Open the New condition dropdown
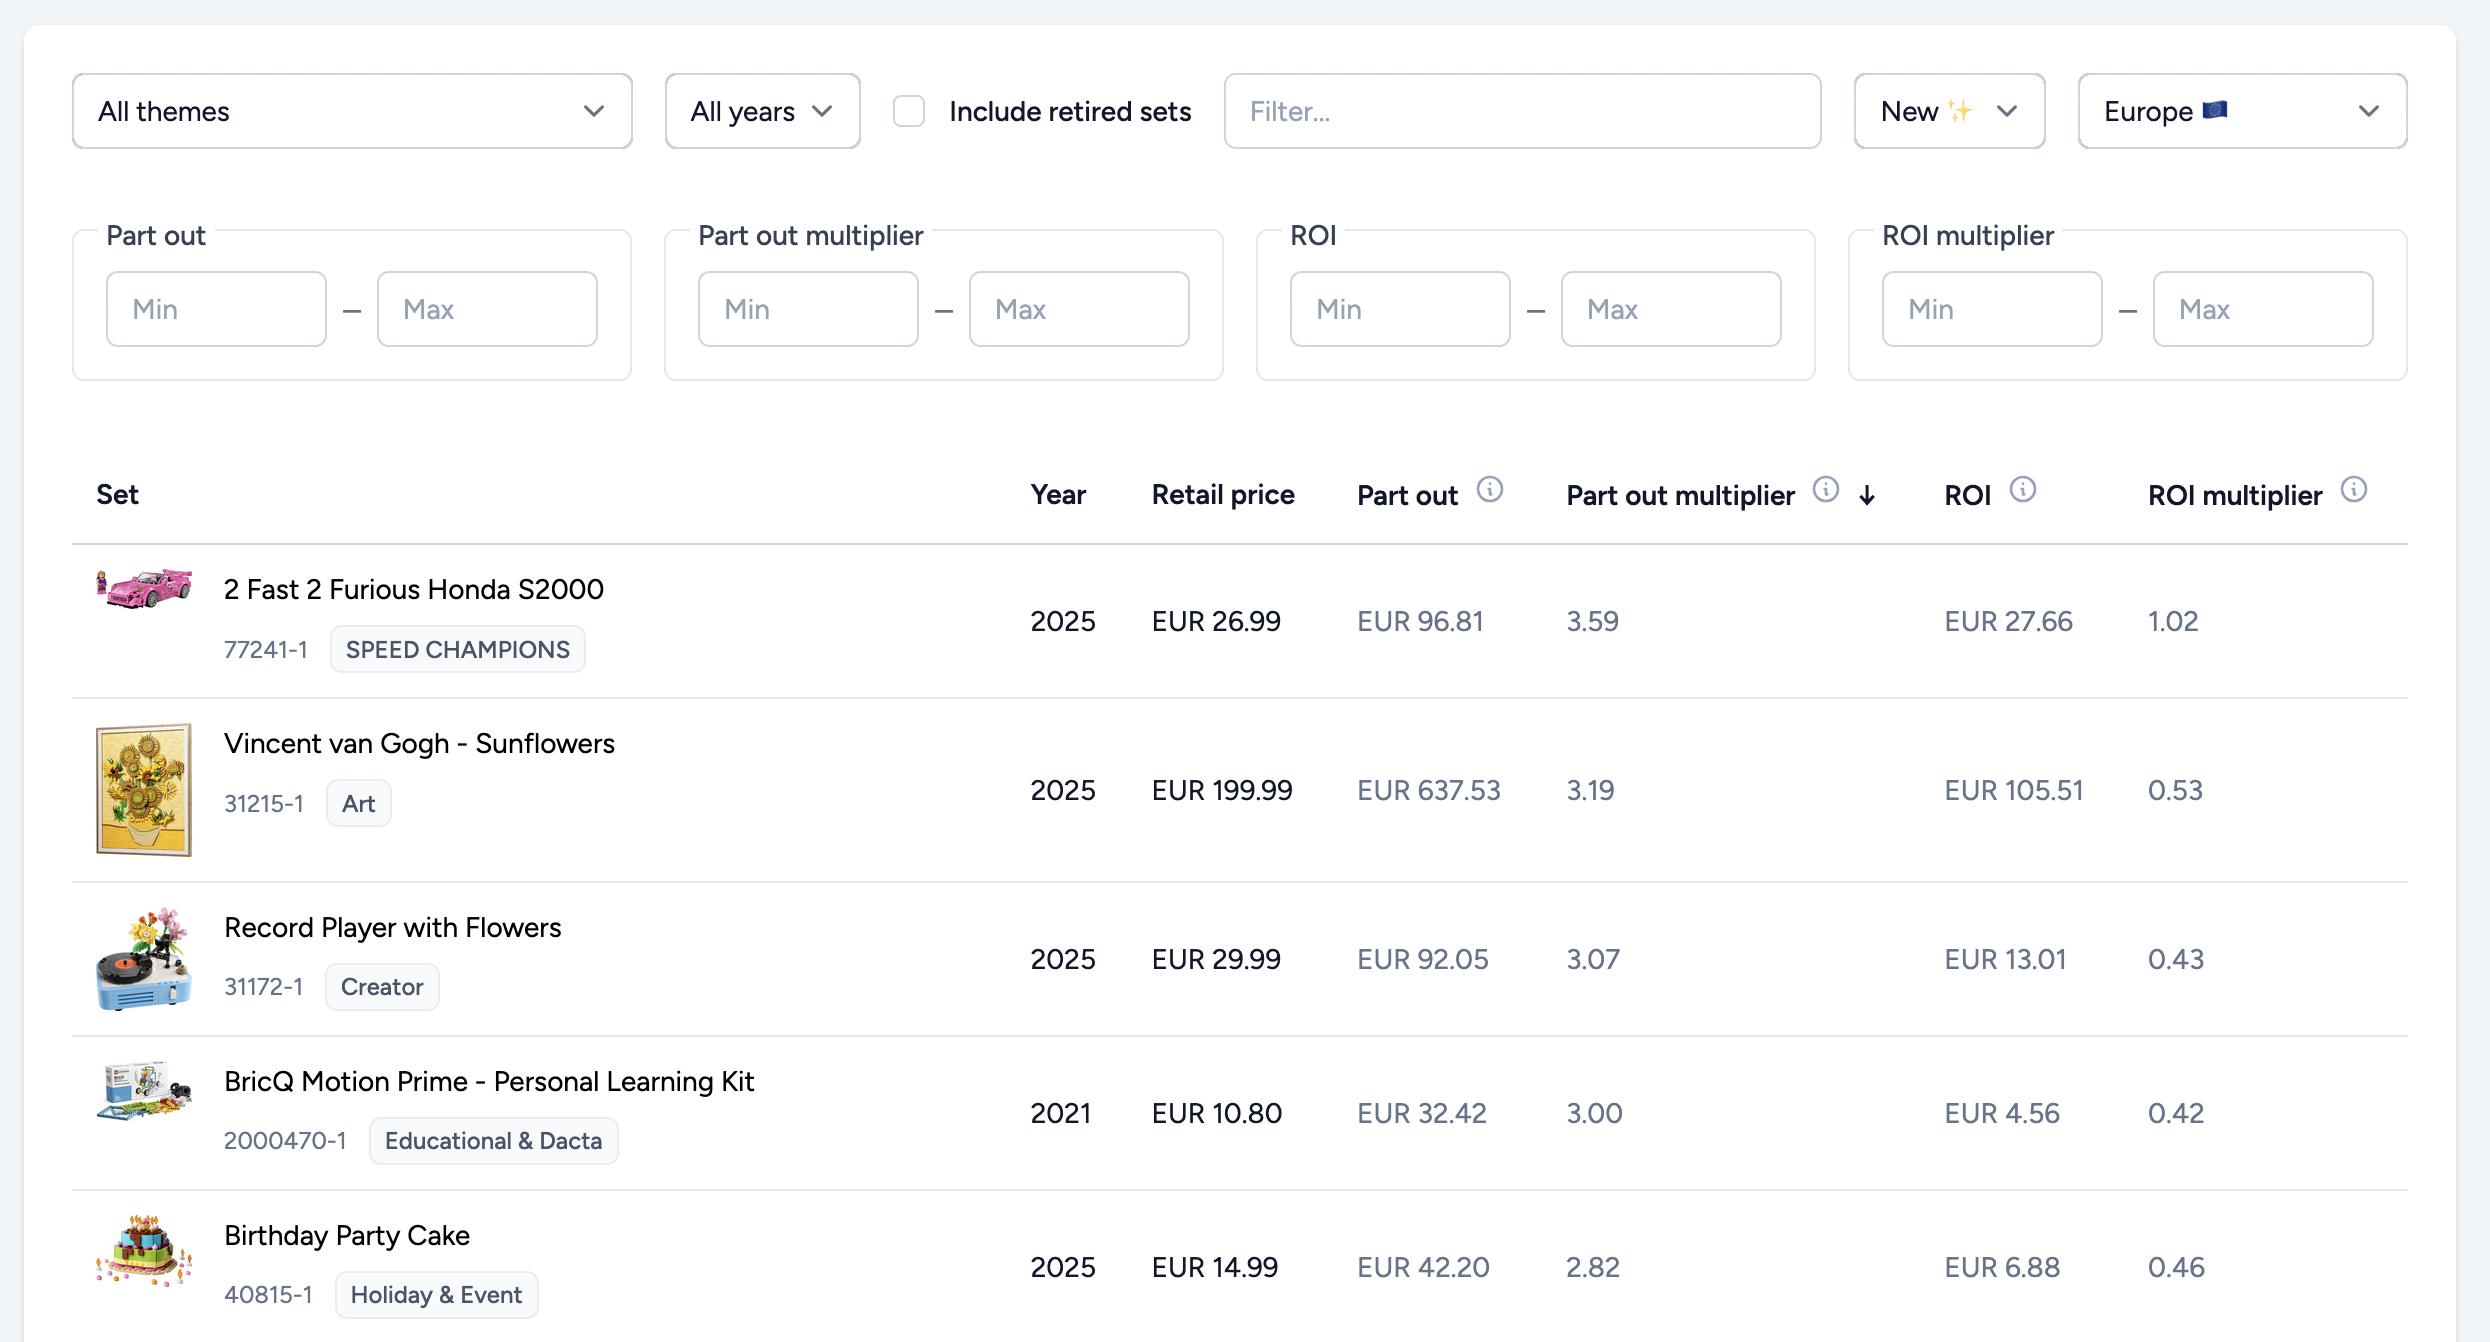Viewport: 2490px width, 1342px height. [1949, 111]
